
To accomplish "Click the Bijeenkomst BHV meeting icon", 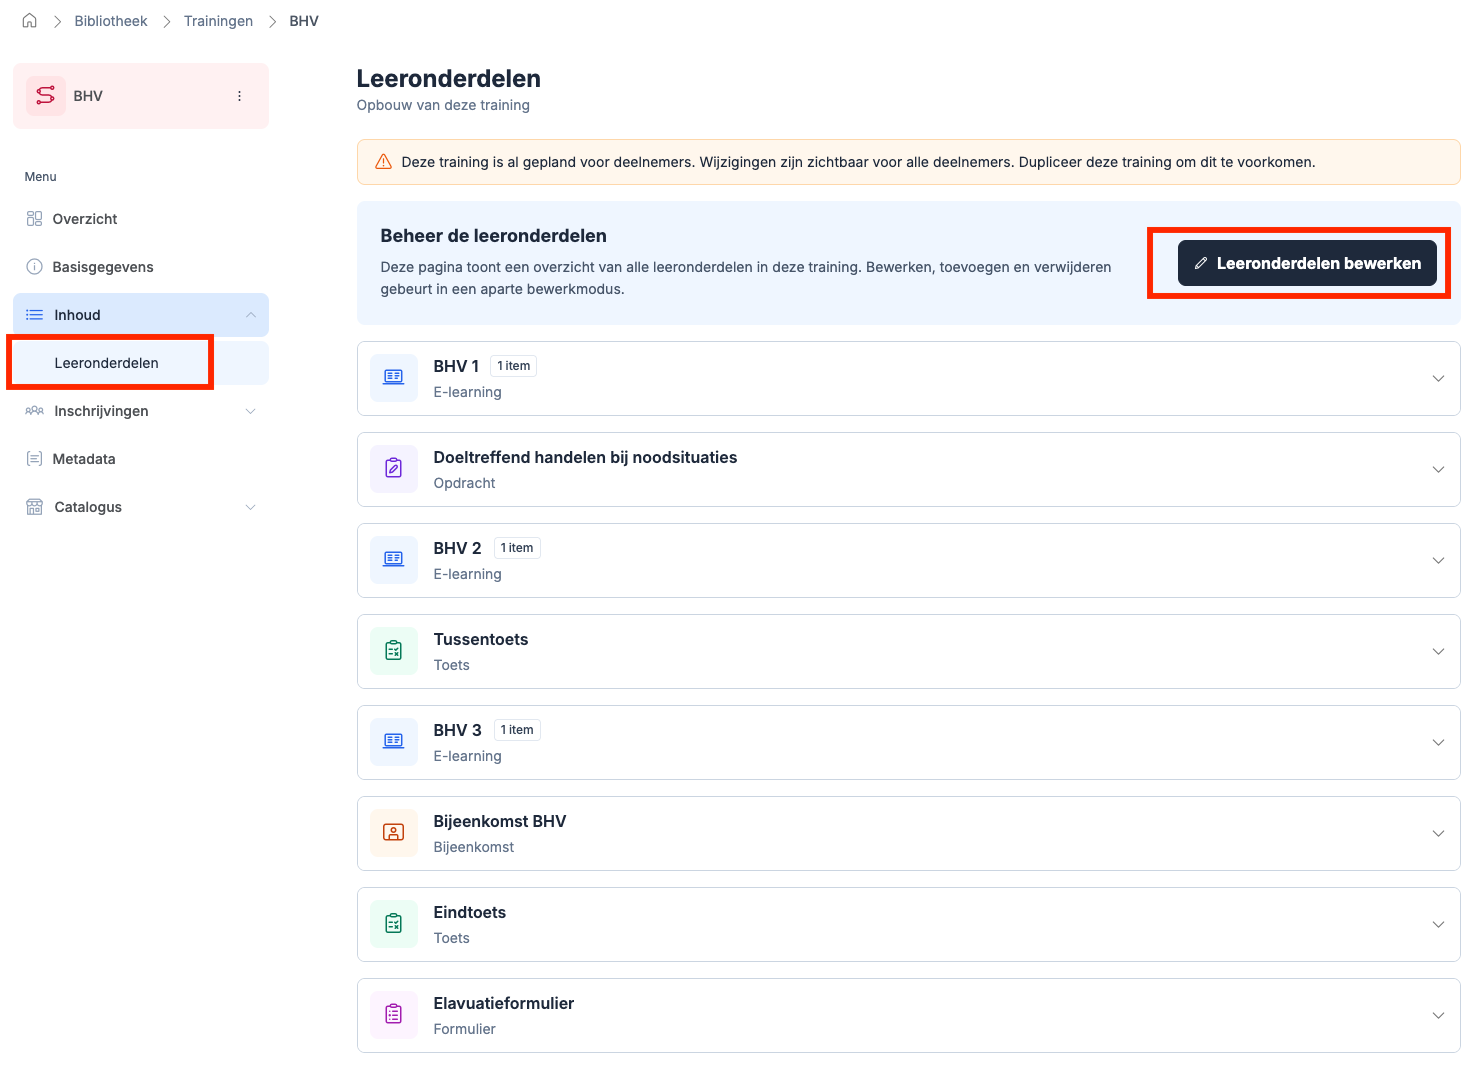I will [x=394, y=833].
